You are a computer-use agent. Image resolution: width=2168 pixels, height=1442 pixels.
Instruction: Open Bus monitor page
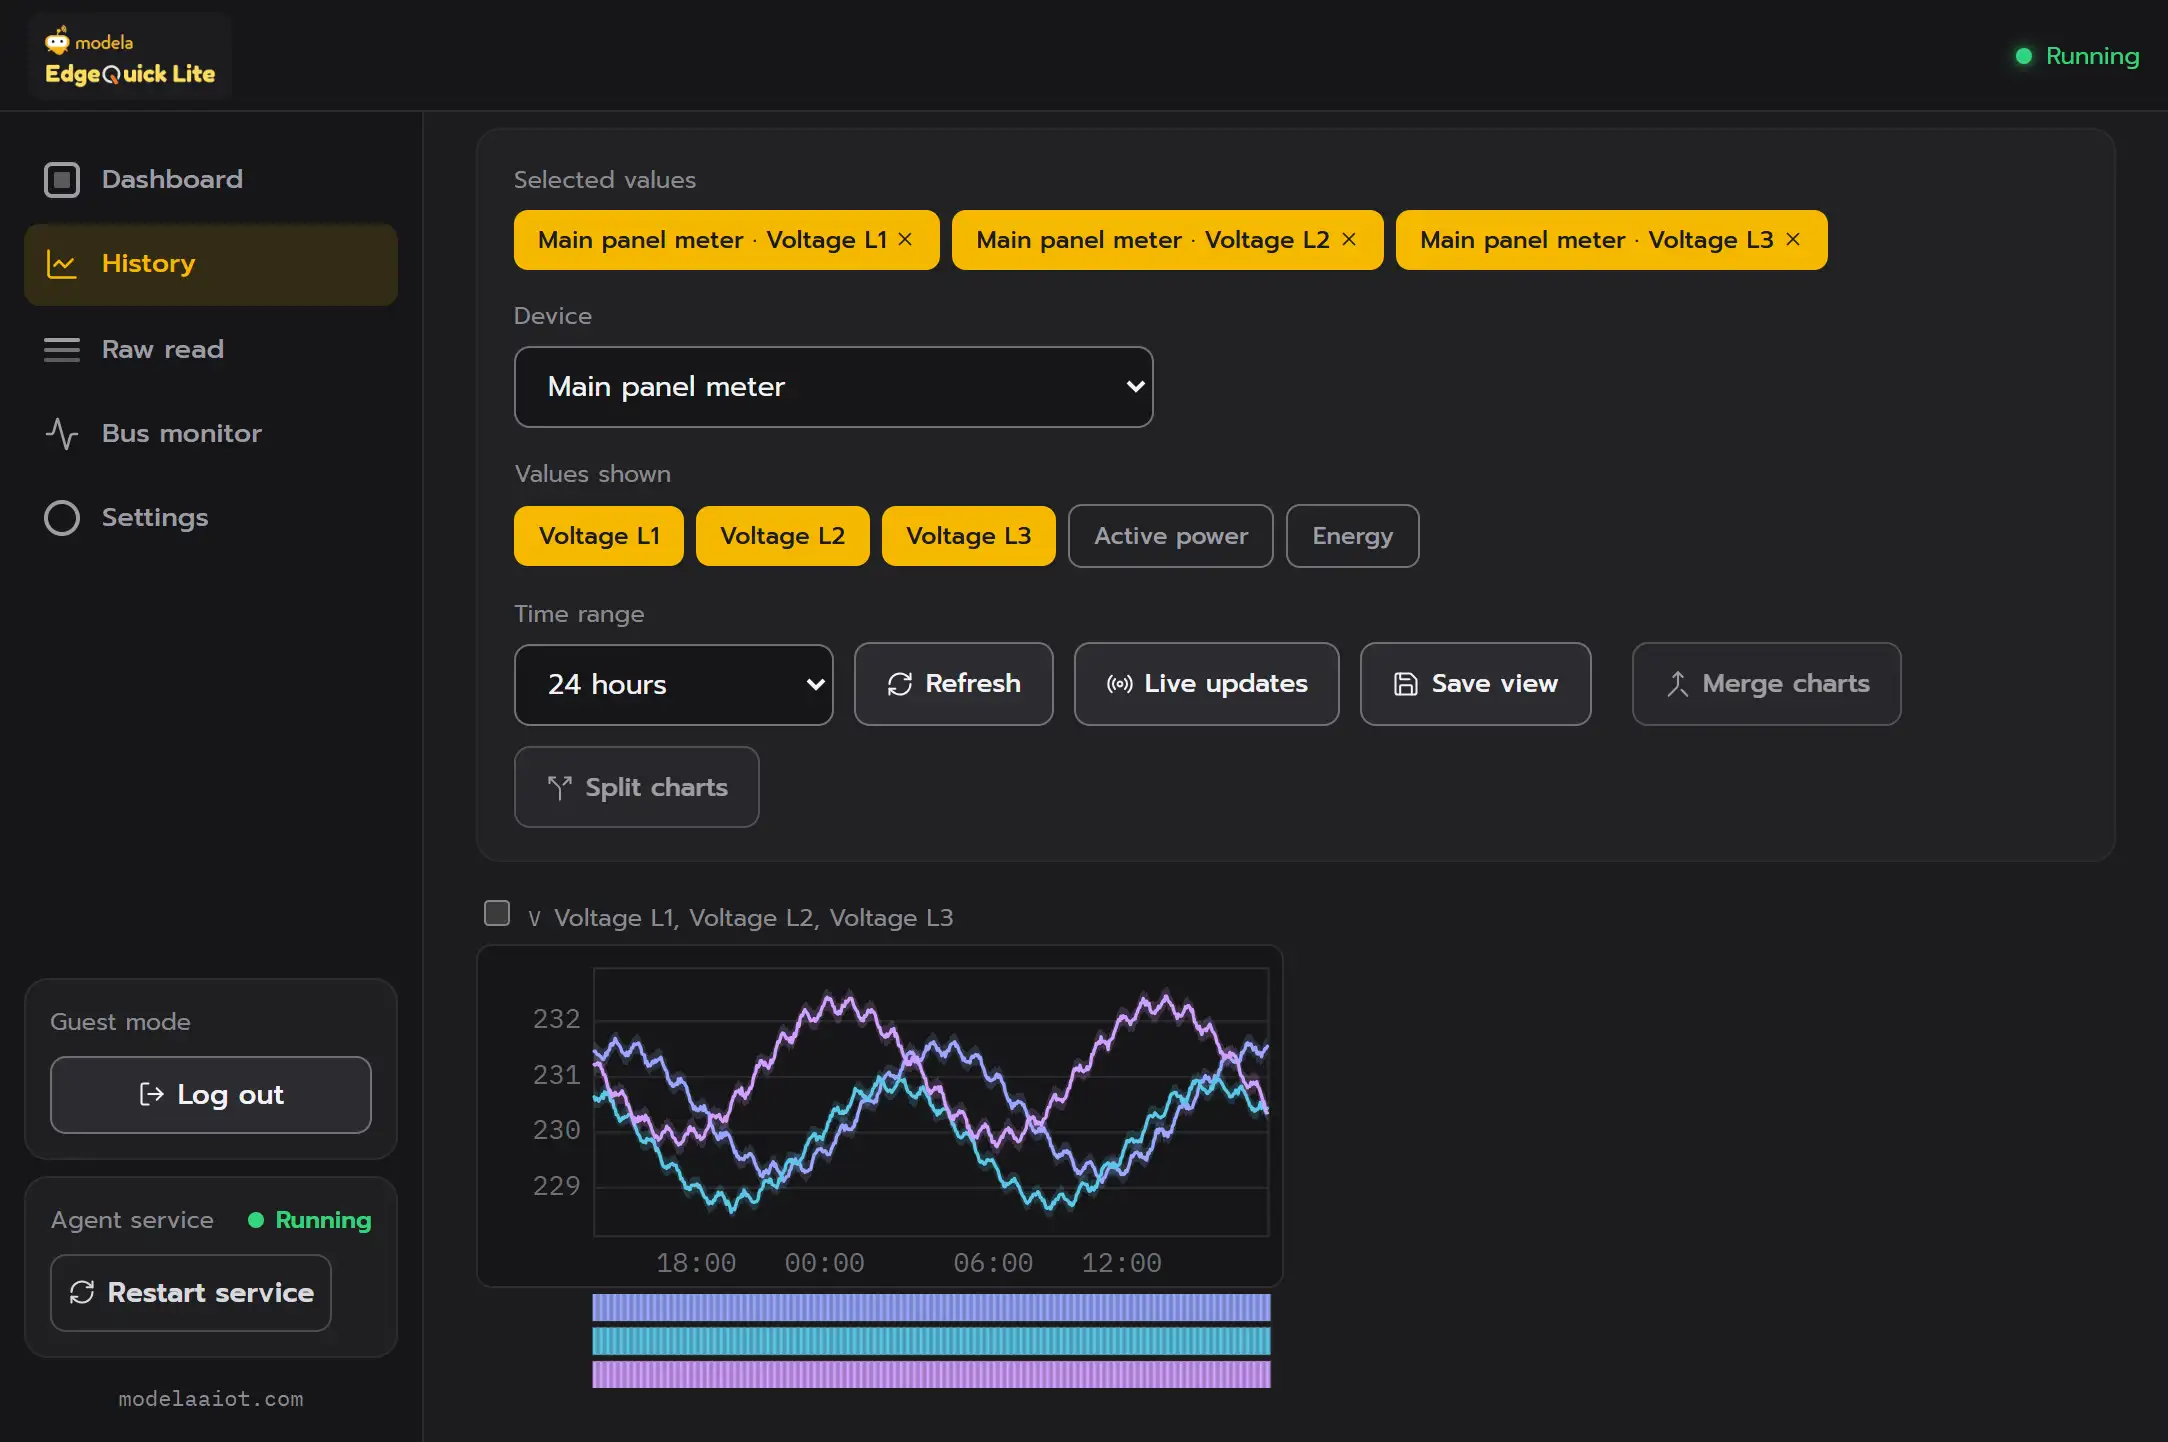(211, 434)
